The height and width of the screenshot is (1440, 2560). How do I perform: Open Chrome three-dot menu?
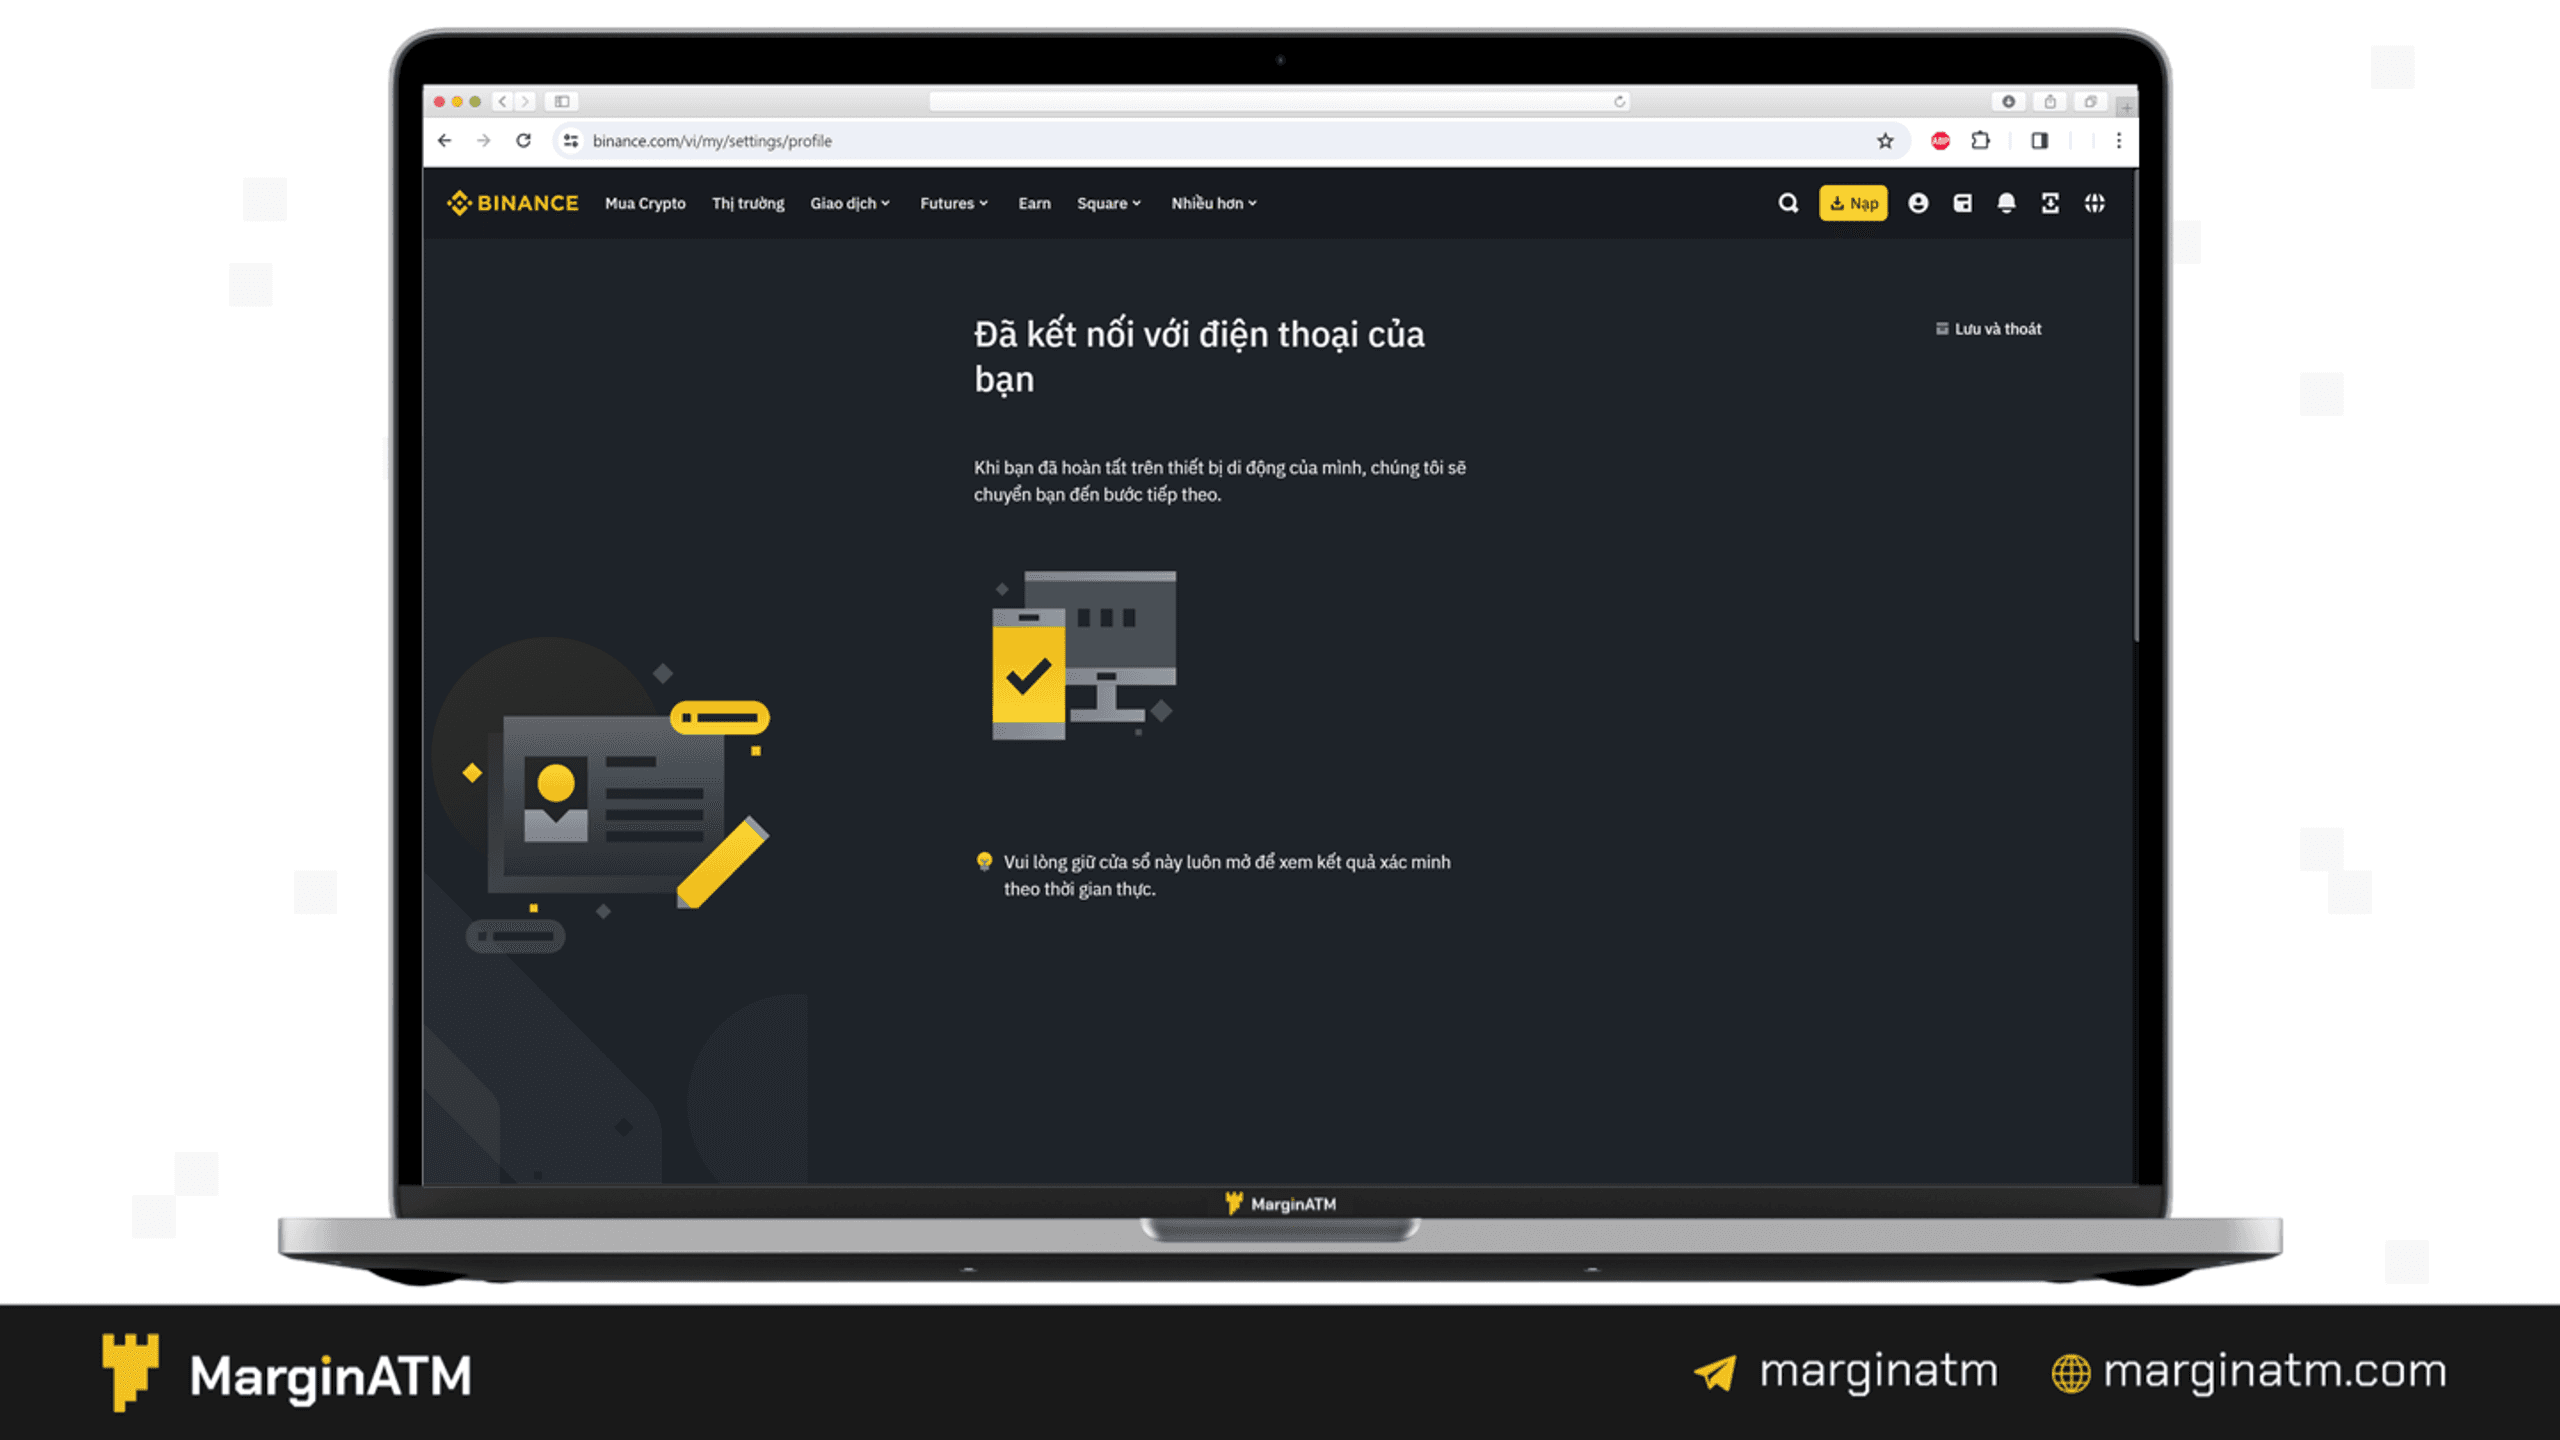[2118, 141]
